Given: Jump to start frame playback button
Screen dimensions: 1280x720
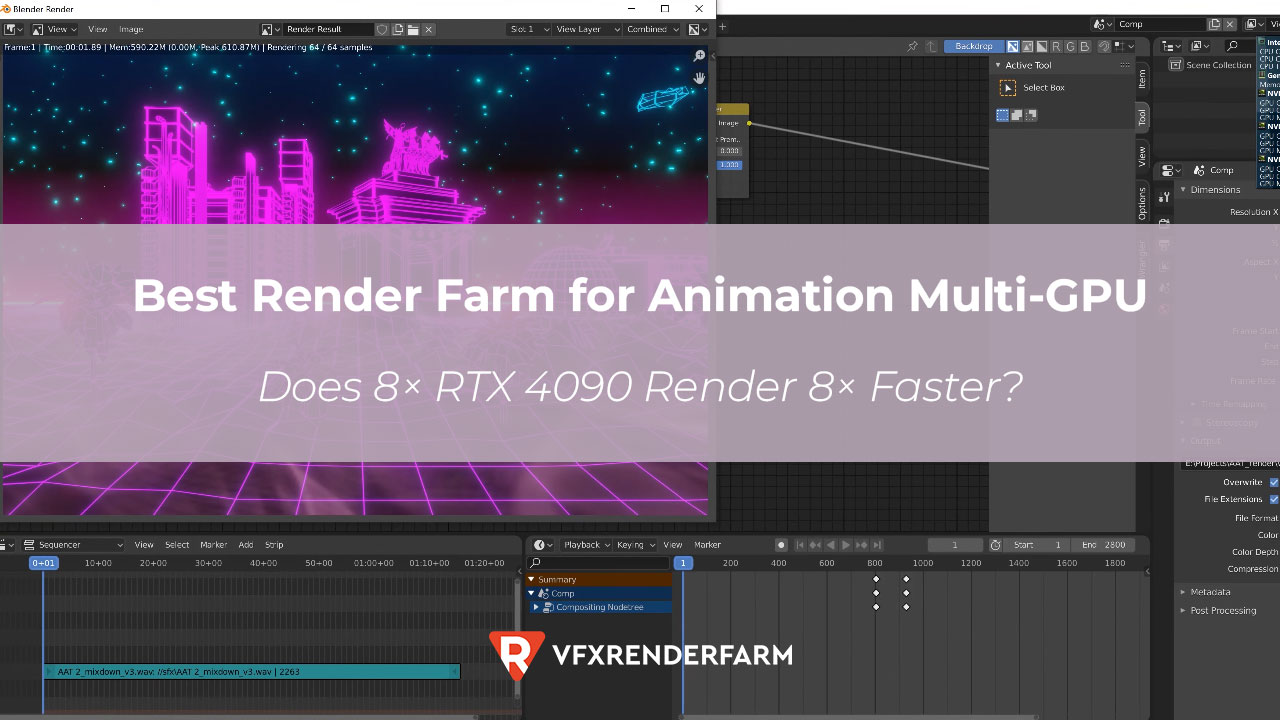Looking at the screenshot, I should 799,545.
